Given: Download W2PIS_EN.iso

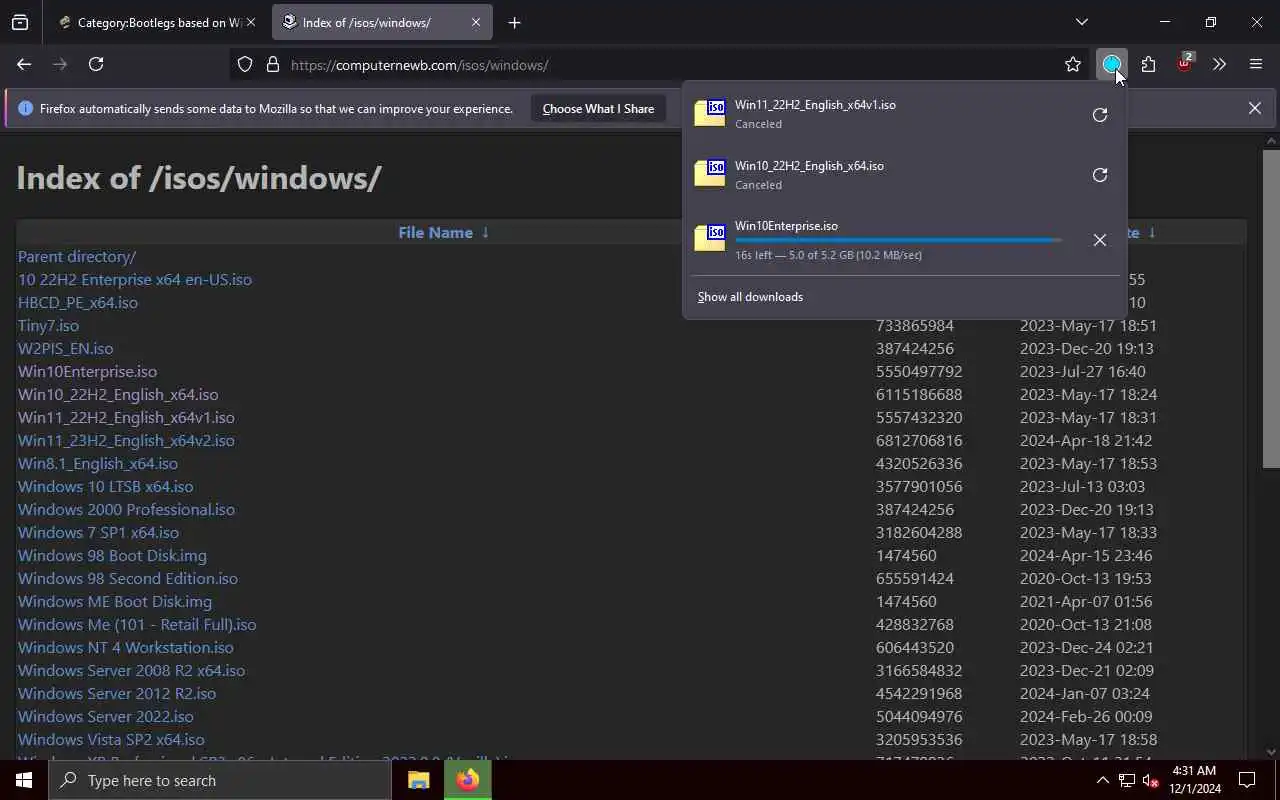Looking at the screenshot, I should click(65, 348).
